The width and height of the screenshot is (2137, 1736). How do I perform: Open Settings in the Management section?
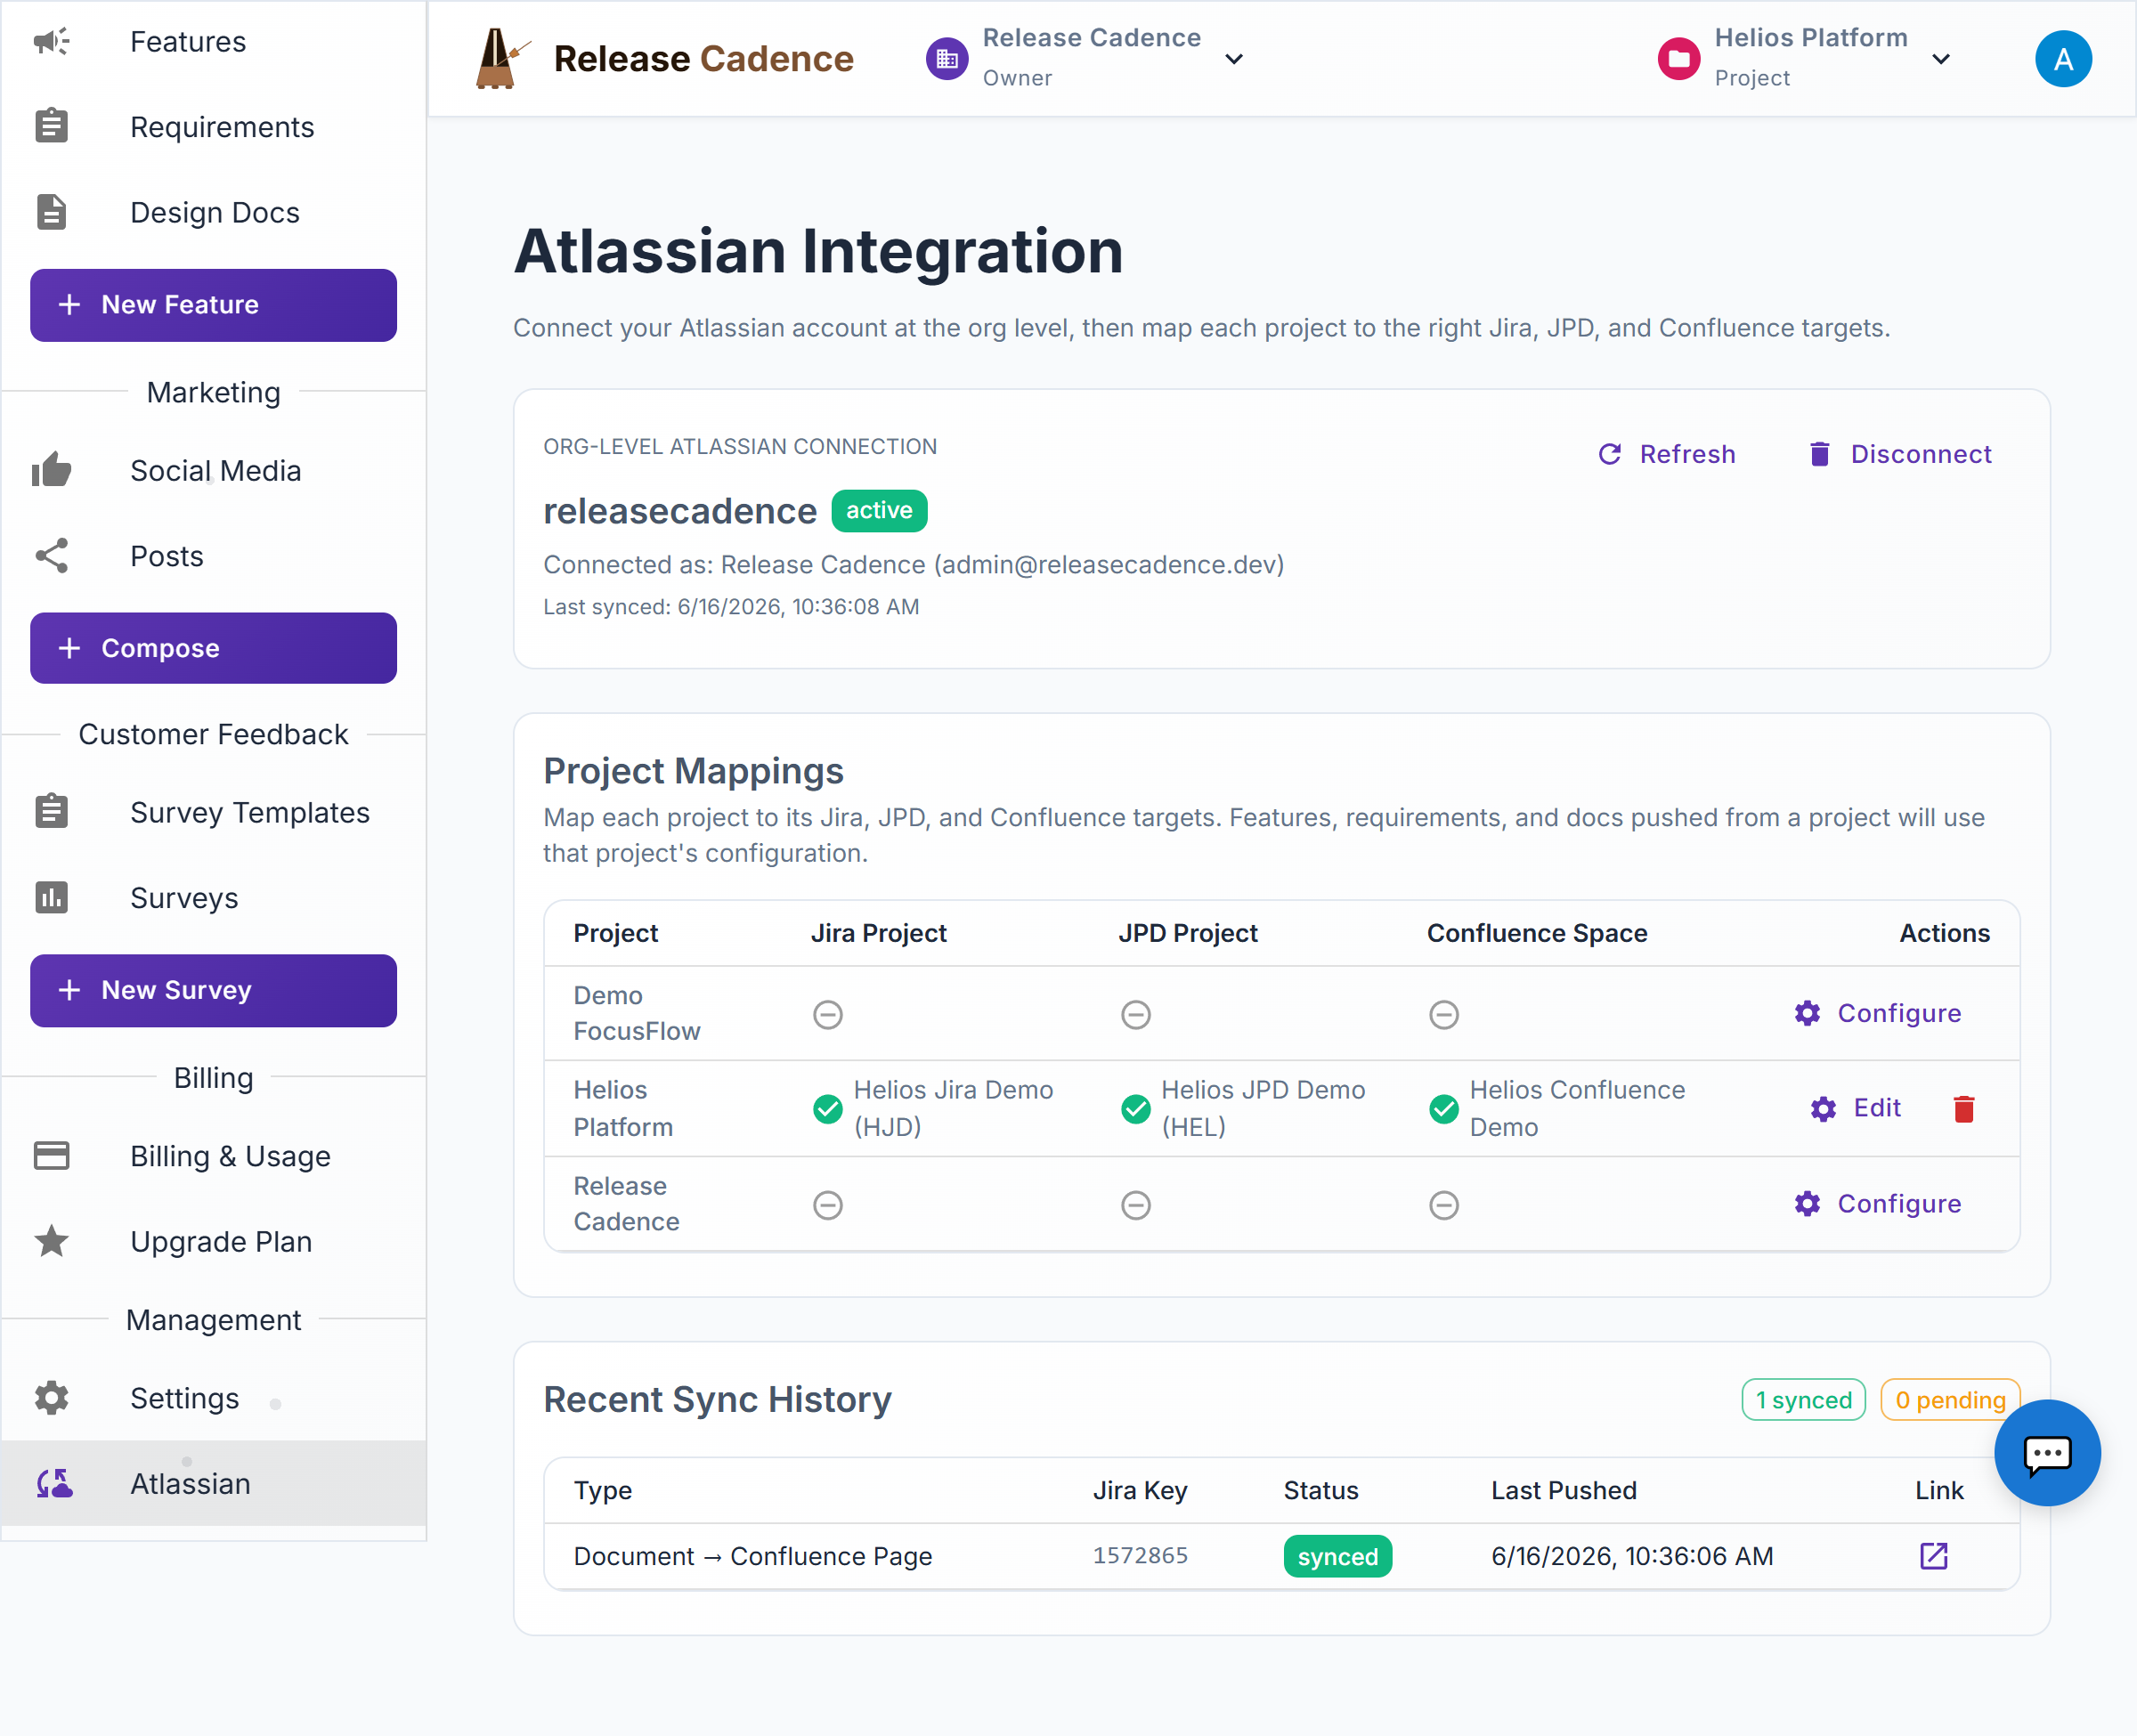click(214, 1397)
